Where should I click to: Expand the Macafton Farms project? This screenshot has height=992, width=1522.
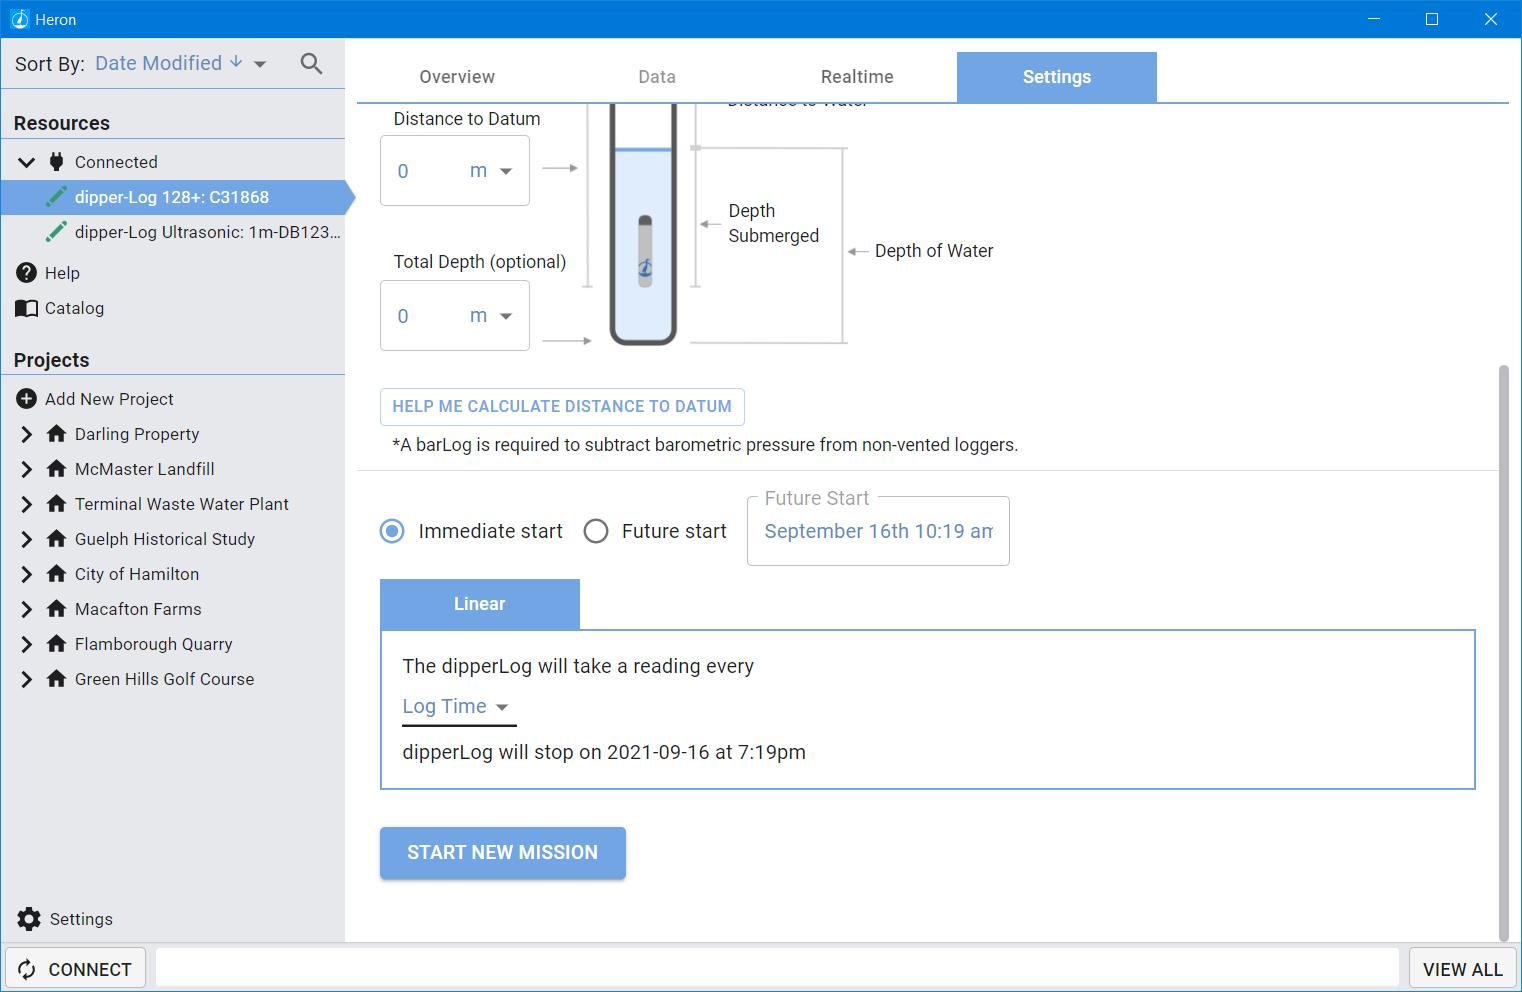[x=27, y=609]
